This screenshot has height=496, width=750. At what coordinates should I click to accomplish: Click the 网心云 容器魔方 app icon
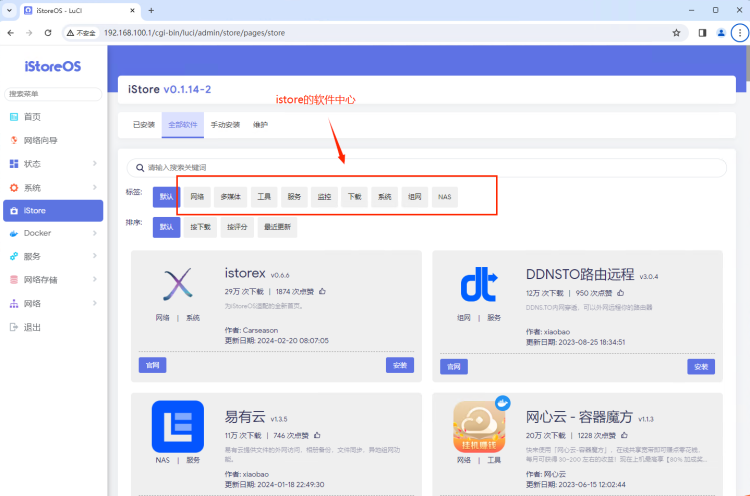(479, 427)
